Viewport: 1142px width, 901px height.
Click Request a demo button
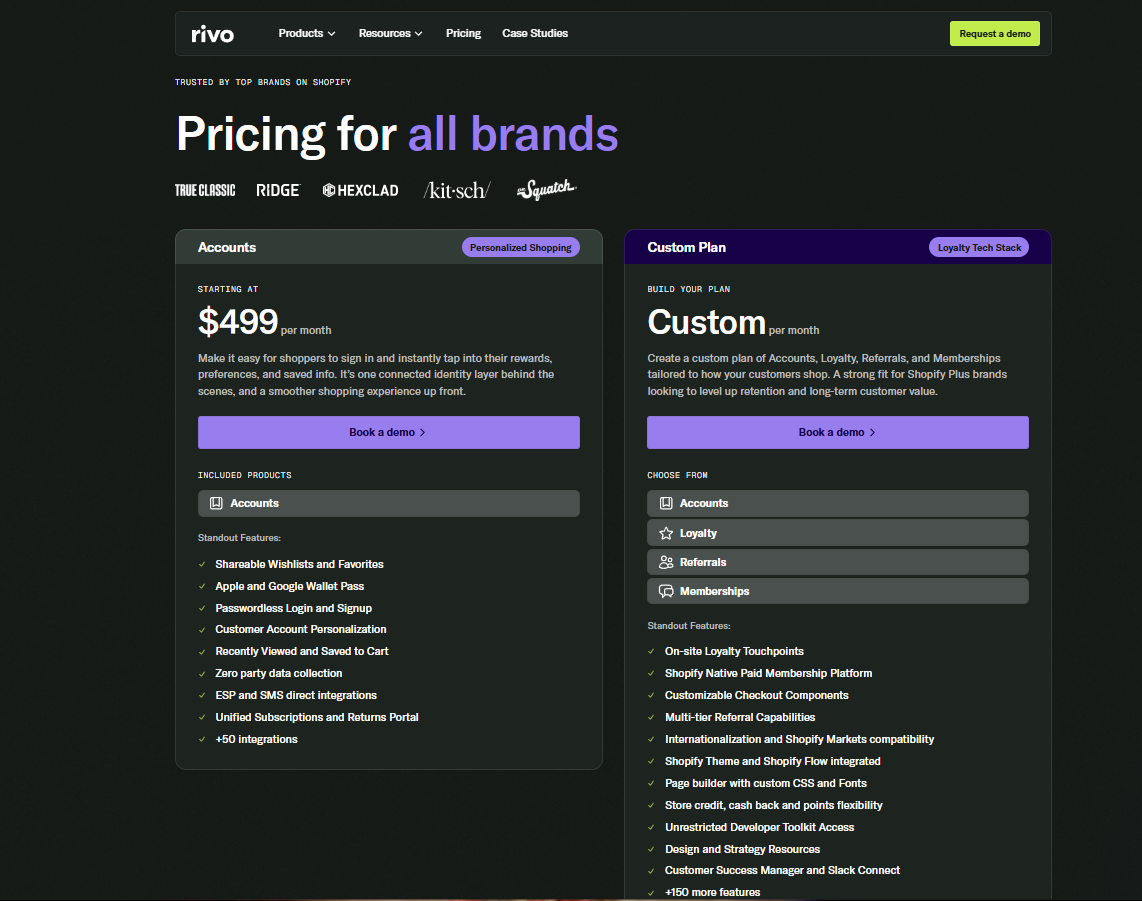994,33
